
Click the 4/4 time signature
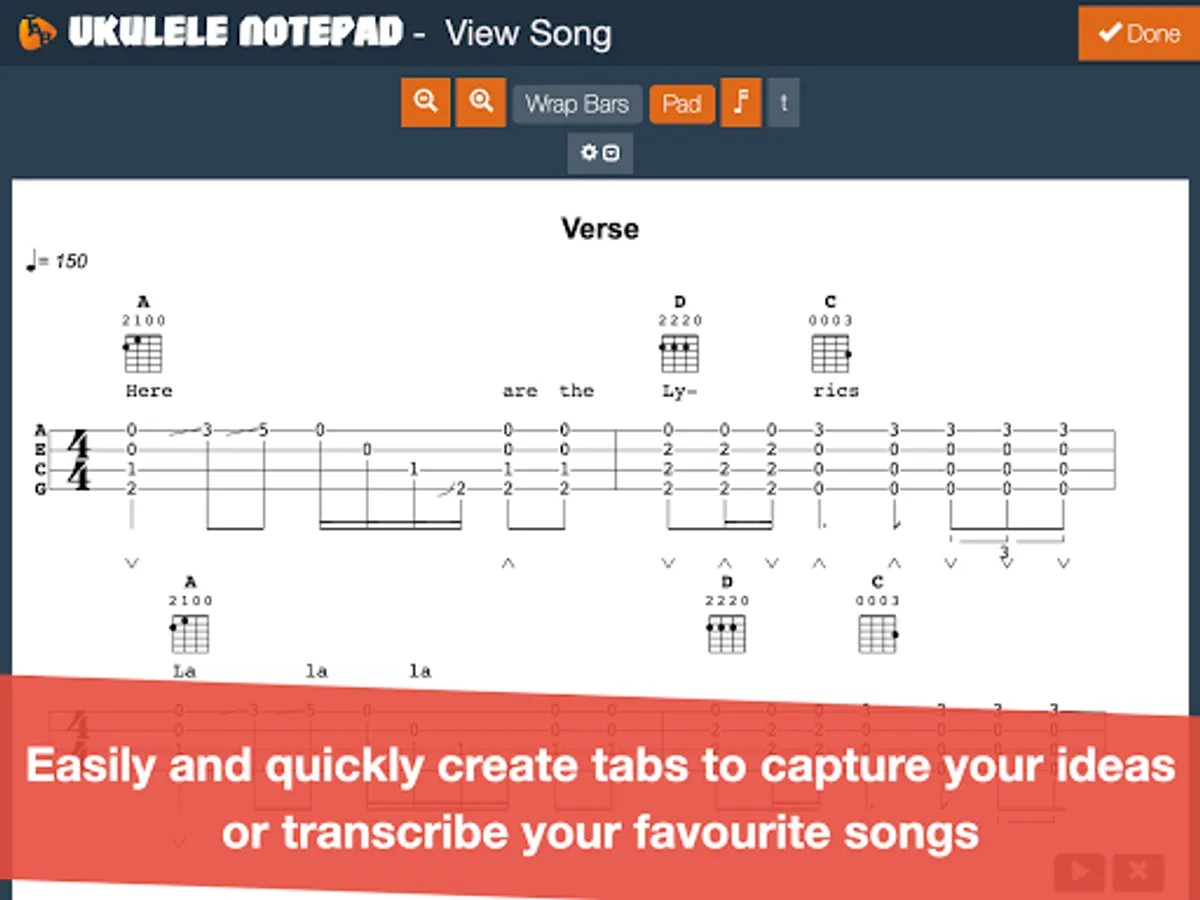pos(77,460)
